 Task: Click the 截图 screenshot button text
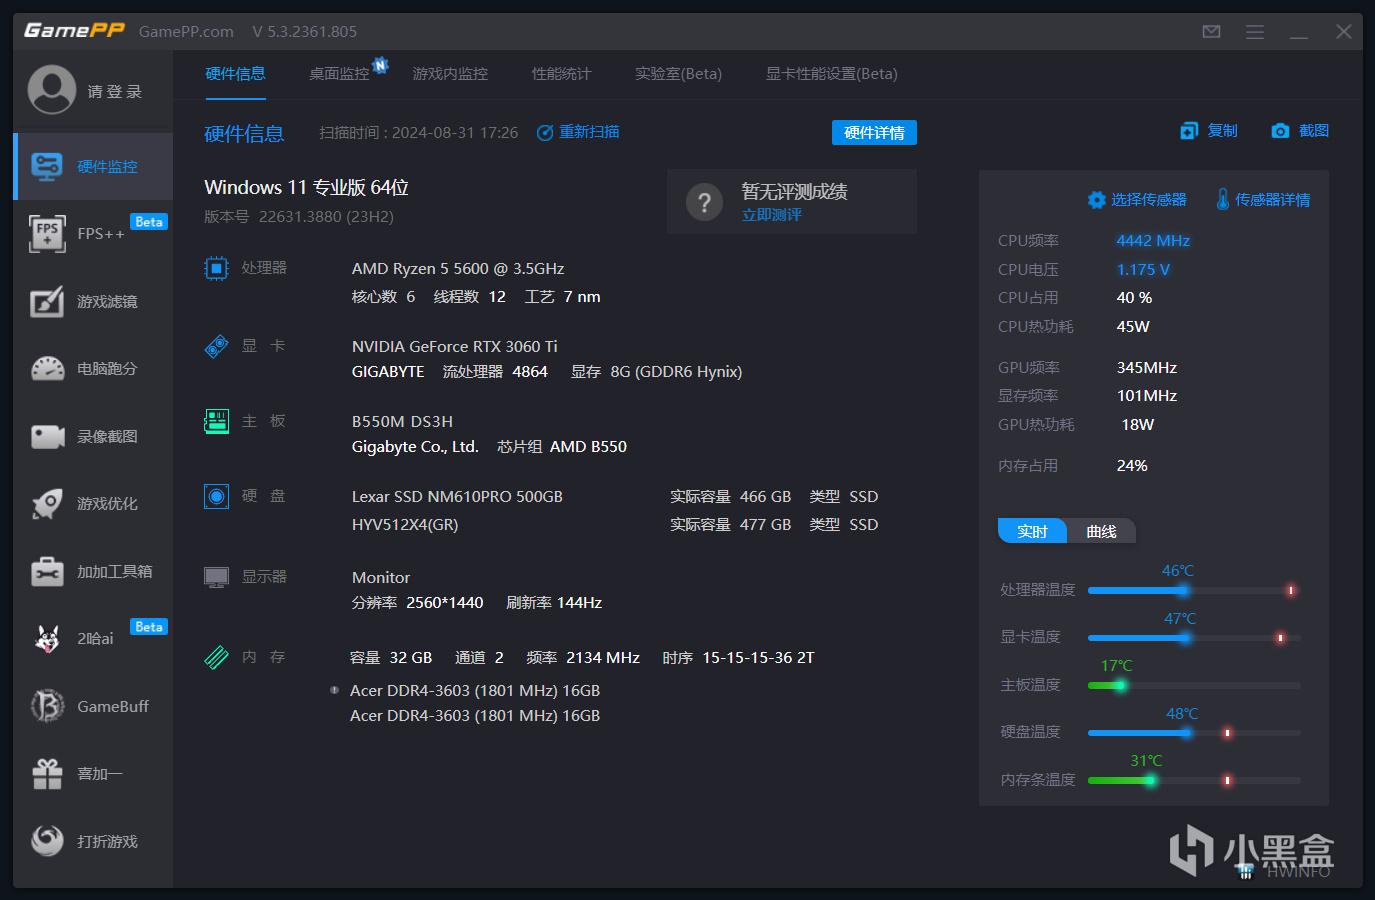(x=1314, y=131)
